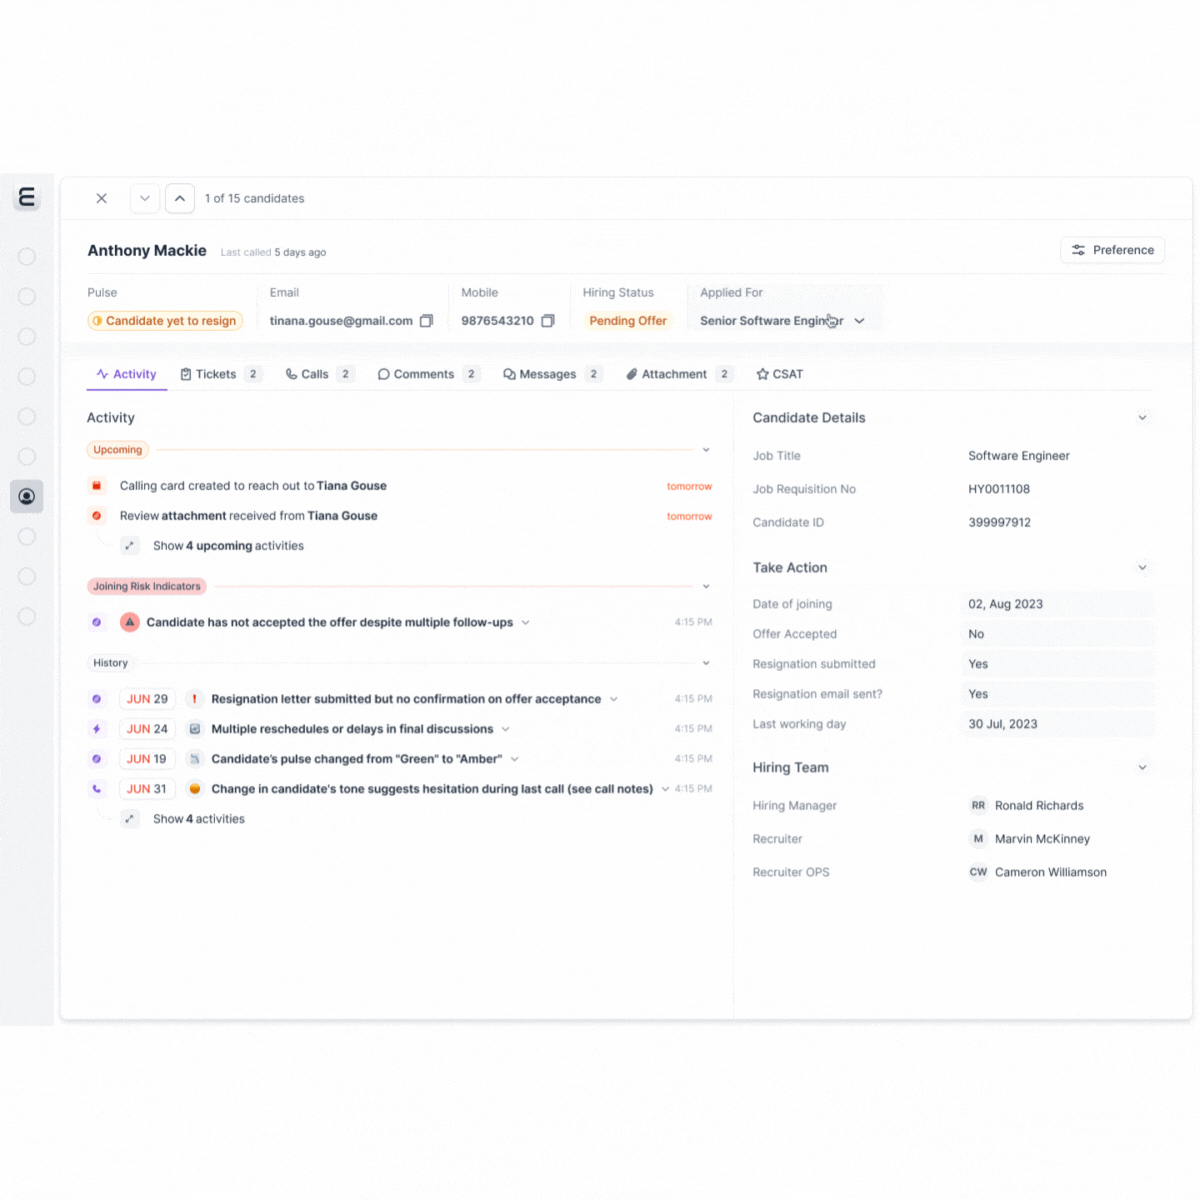Go to previous candidate with up arrow
Image resolution: width=1200 pixels, height=1200 pixels.
pos(180,198)
